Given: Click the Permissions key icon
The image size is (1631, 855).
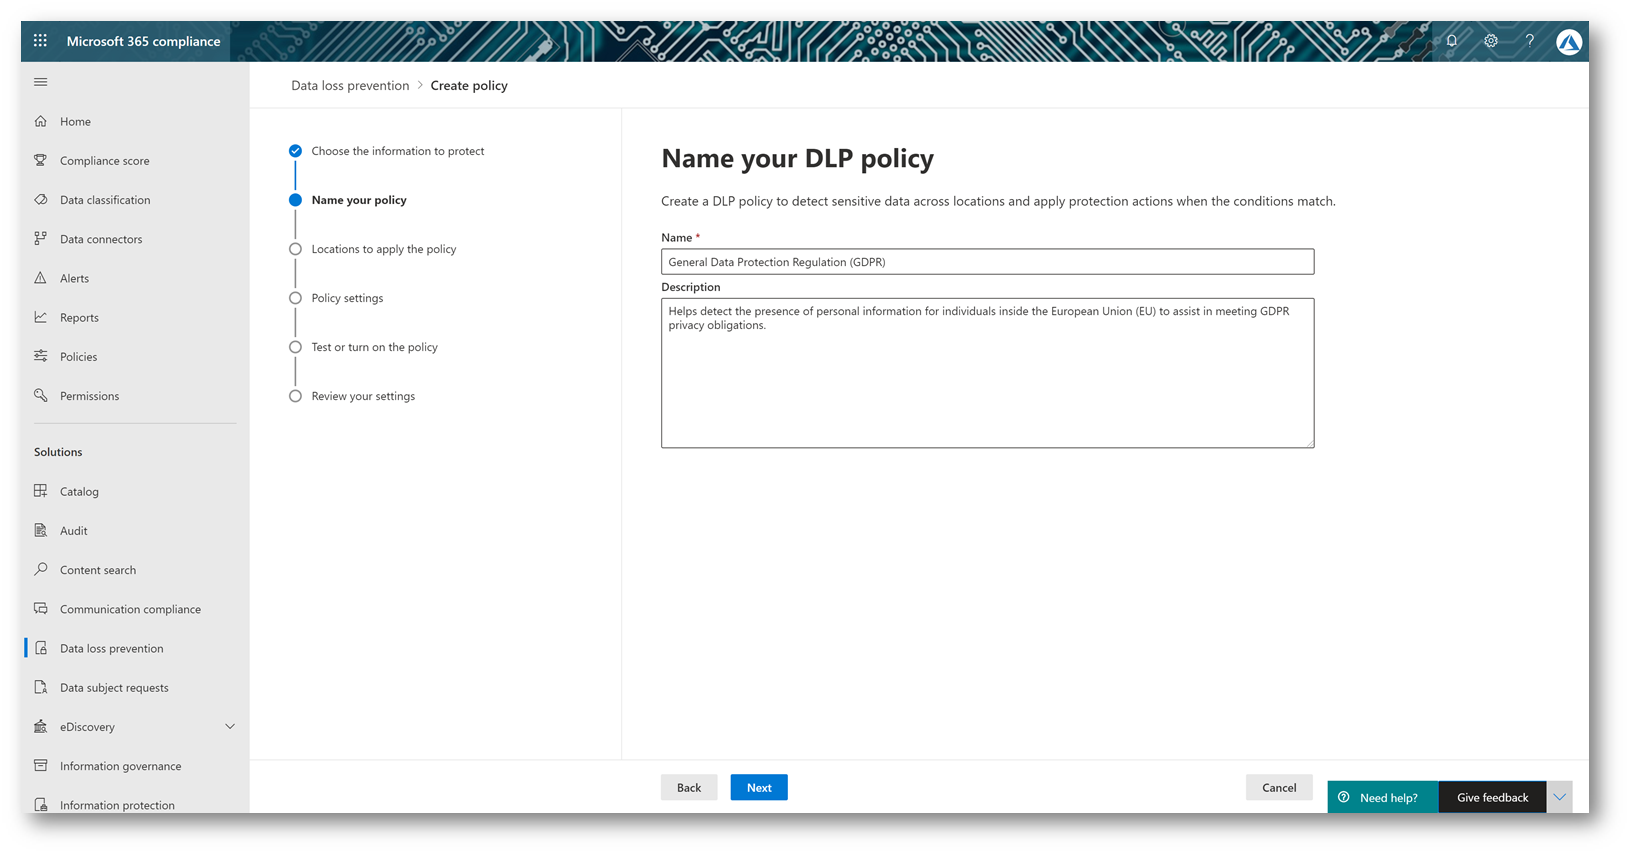Looking at the screenshot, I should pos(41,396).
